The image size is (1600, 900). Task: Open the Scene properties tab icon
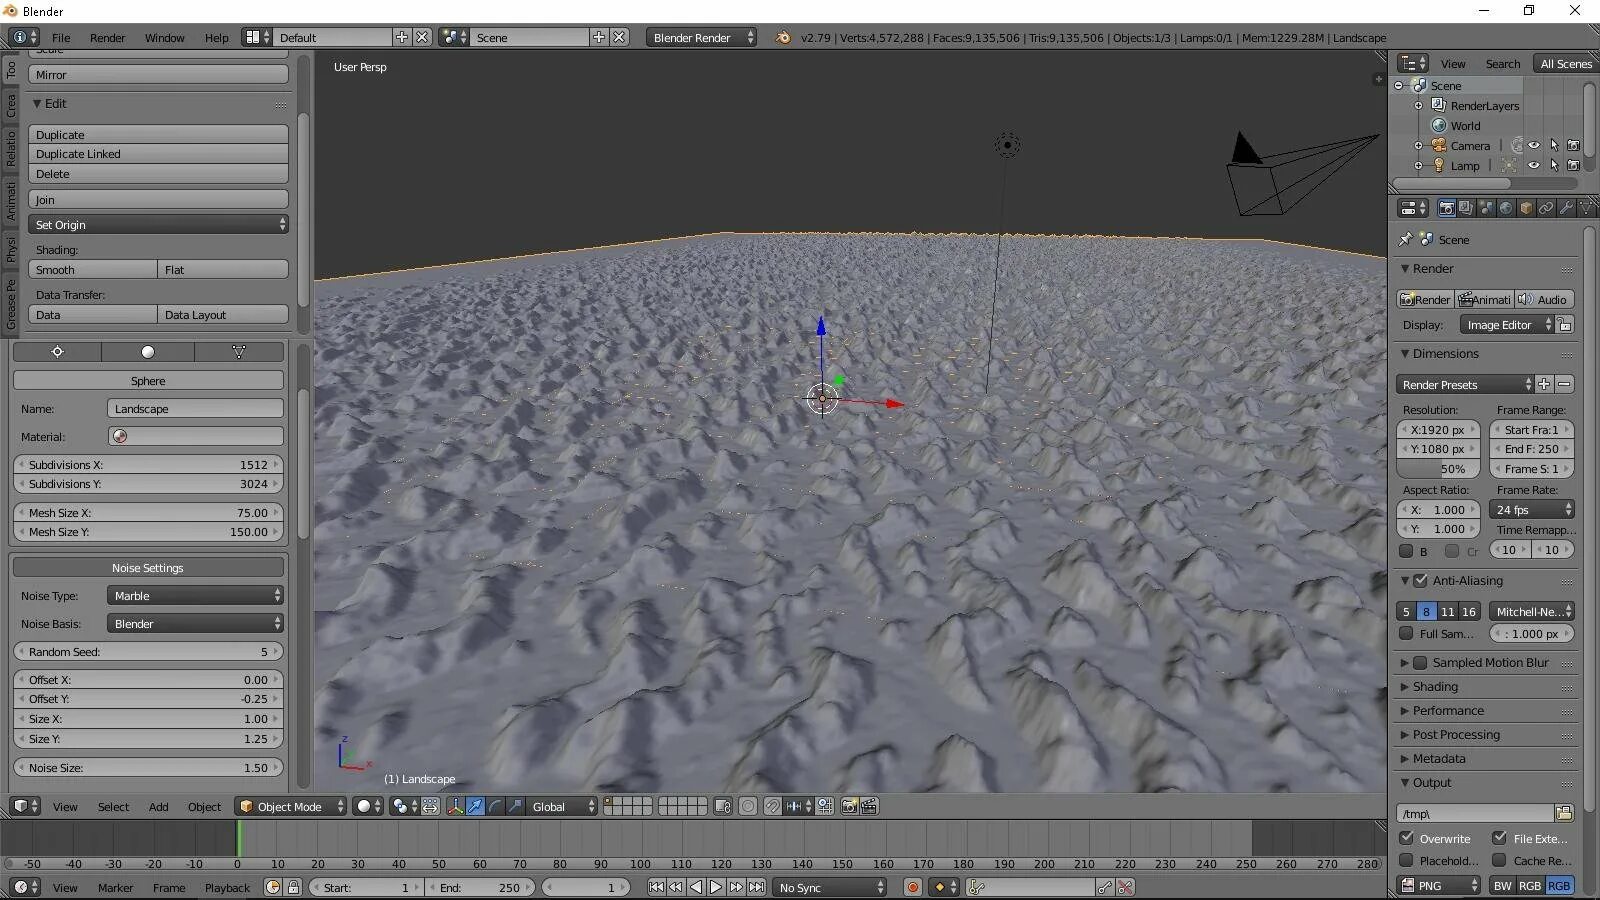(1486, 208)
